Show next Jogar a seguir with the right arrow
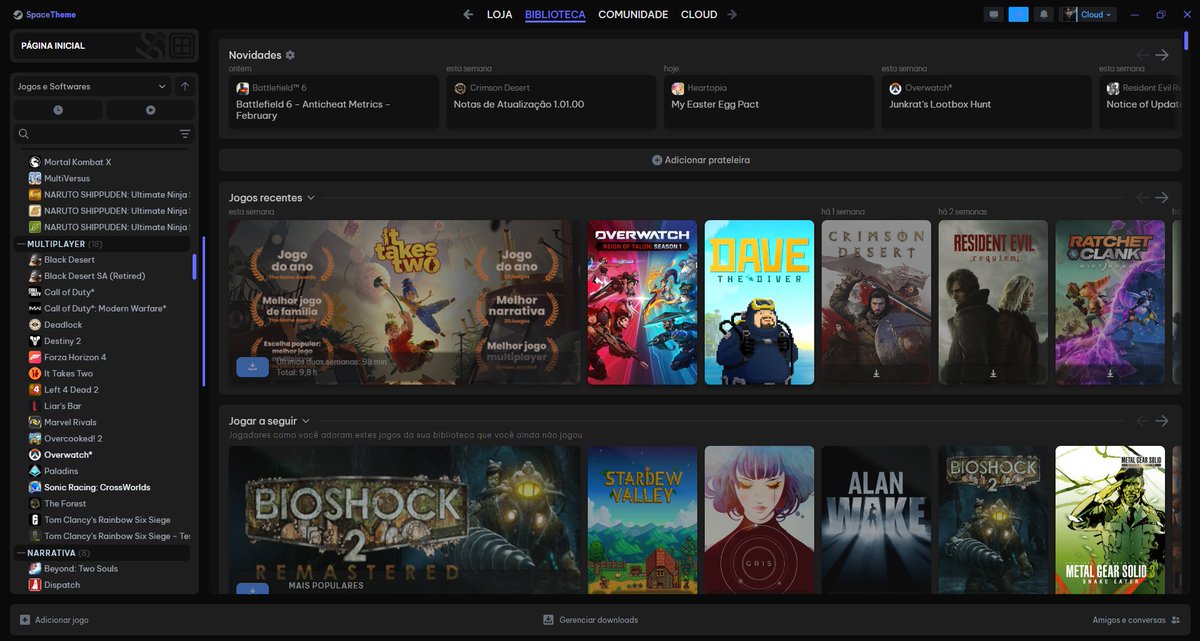The width and height of the screenshot is (1200, 641). [1161, 421]
